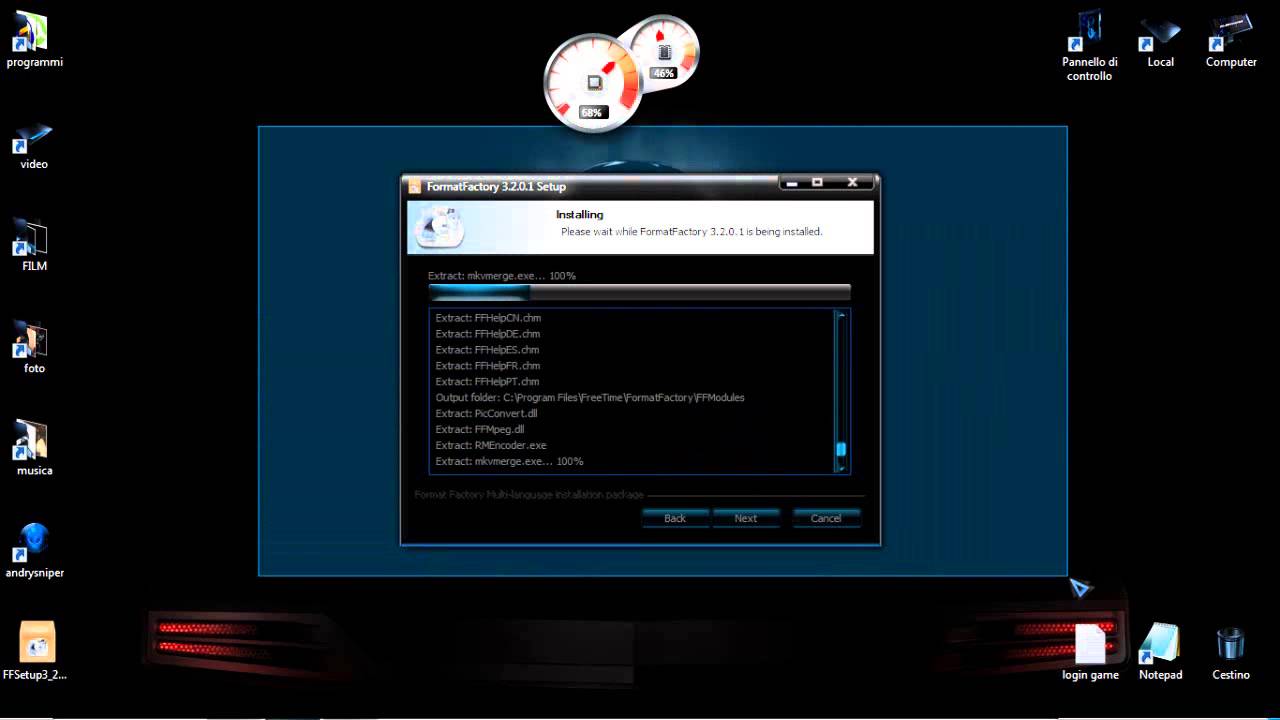Click status text above progress bar

(502, 276)
